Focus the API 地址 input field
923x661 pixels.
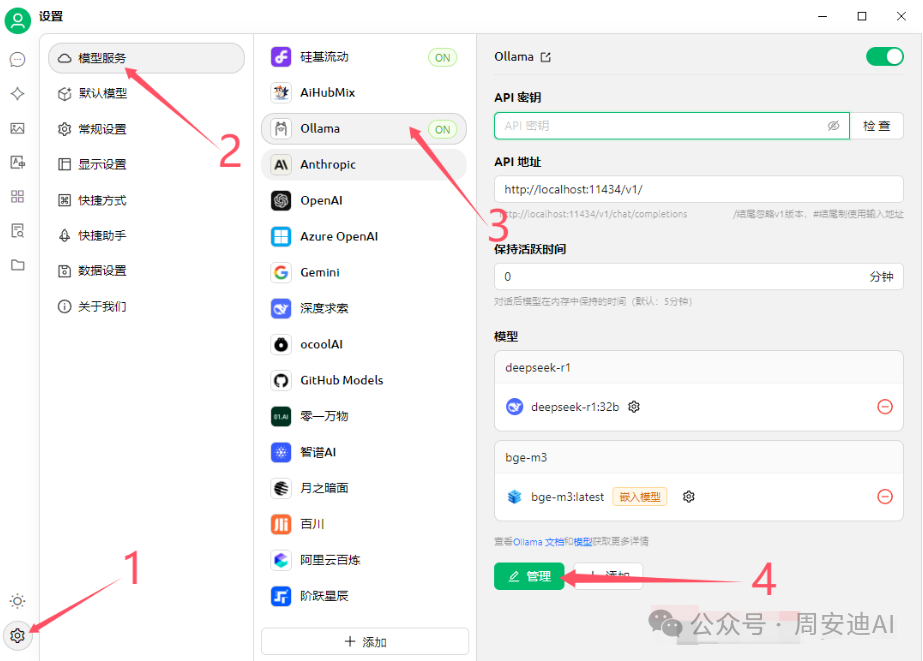699,190
